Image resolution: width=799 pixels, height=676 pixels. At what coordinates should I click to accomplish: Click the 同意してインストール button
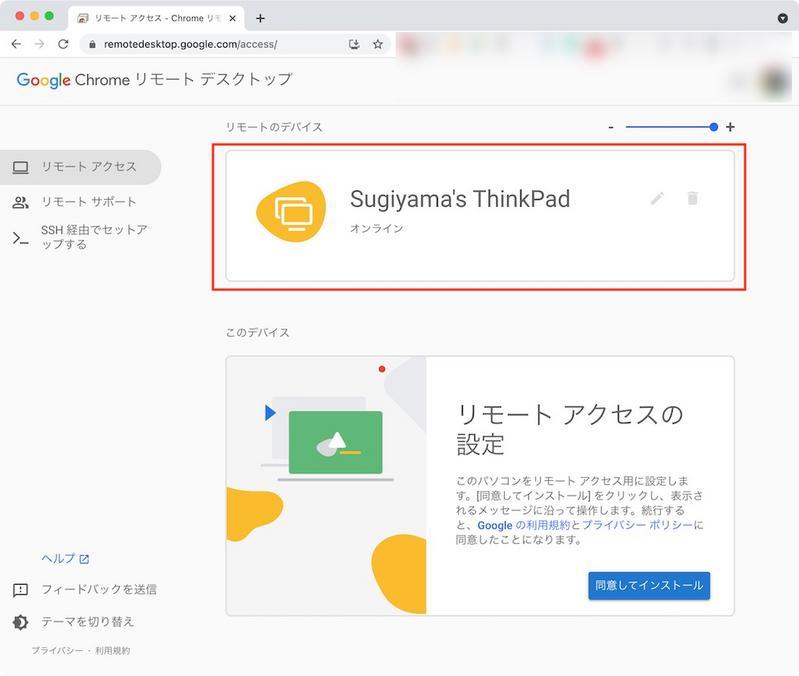(649, 585)
